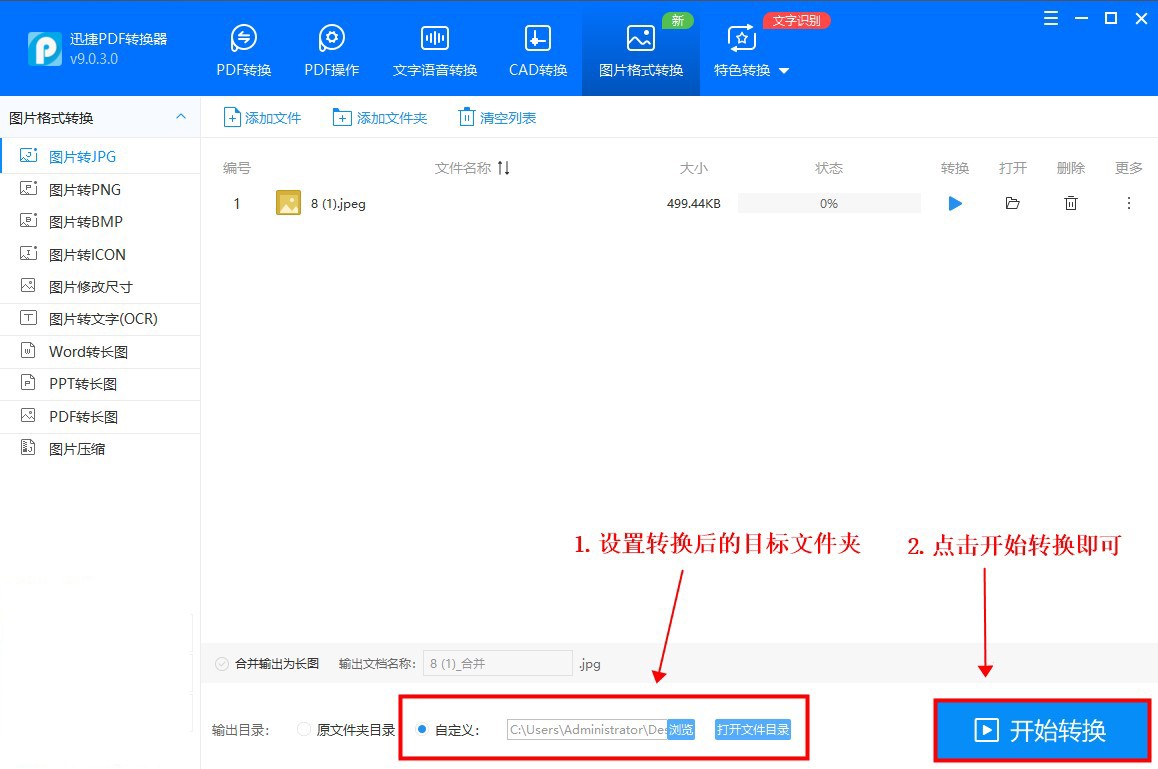Open Word转长图 from the sidebar

pos(86,351)
